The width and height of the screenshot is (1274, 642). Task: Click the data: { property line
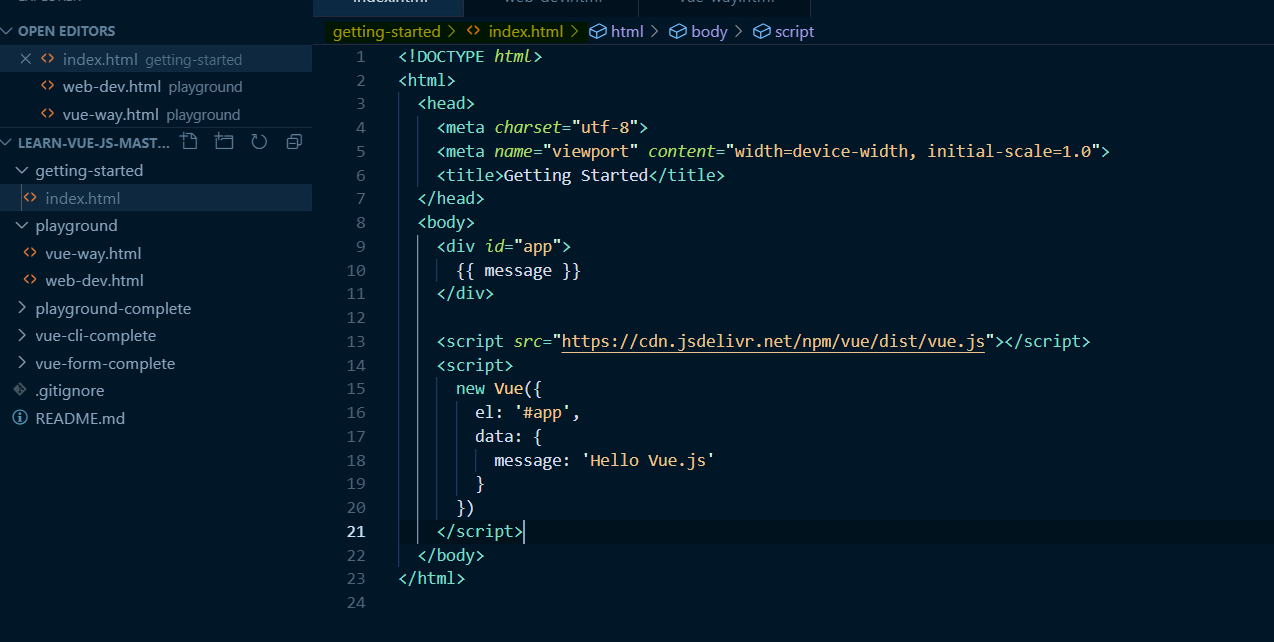509,436
